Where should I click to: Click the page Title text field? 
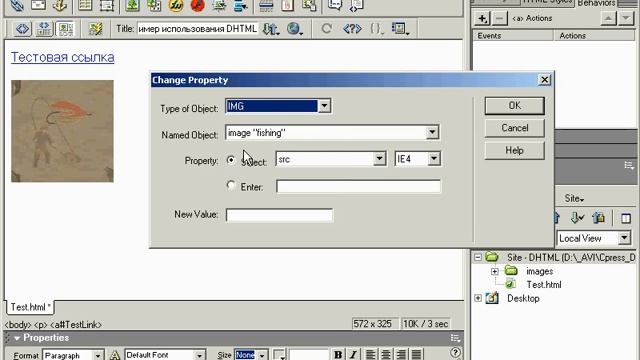click(x=198, y=29)
